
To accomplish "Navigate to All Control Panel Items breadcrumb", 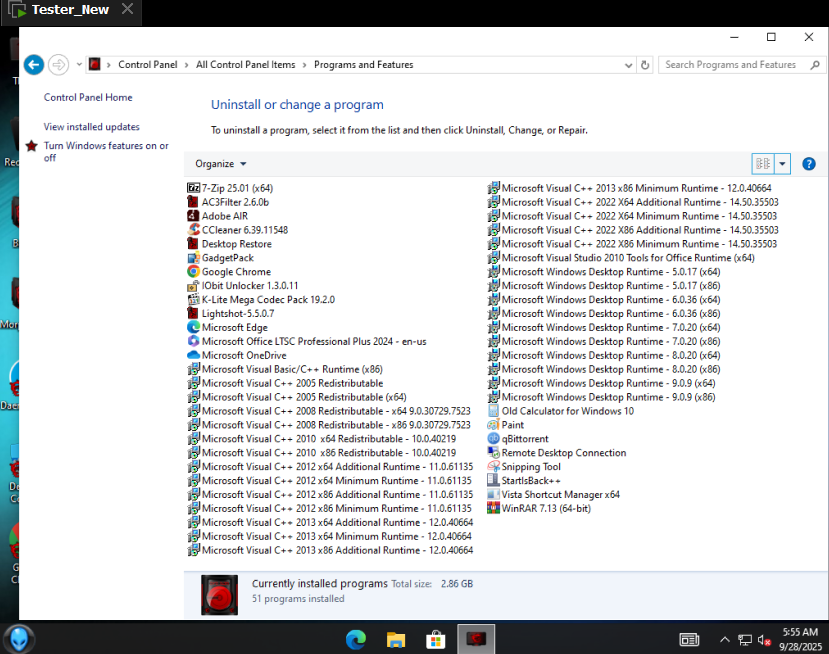I will click(246, 65).
